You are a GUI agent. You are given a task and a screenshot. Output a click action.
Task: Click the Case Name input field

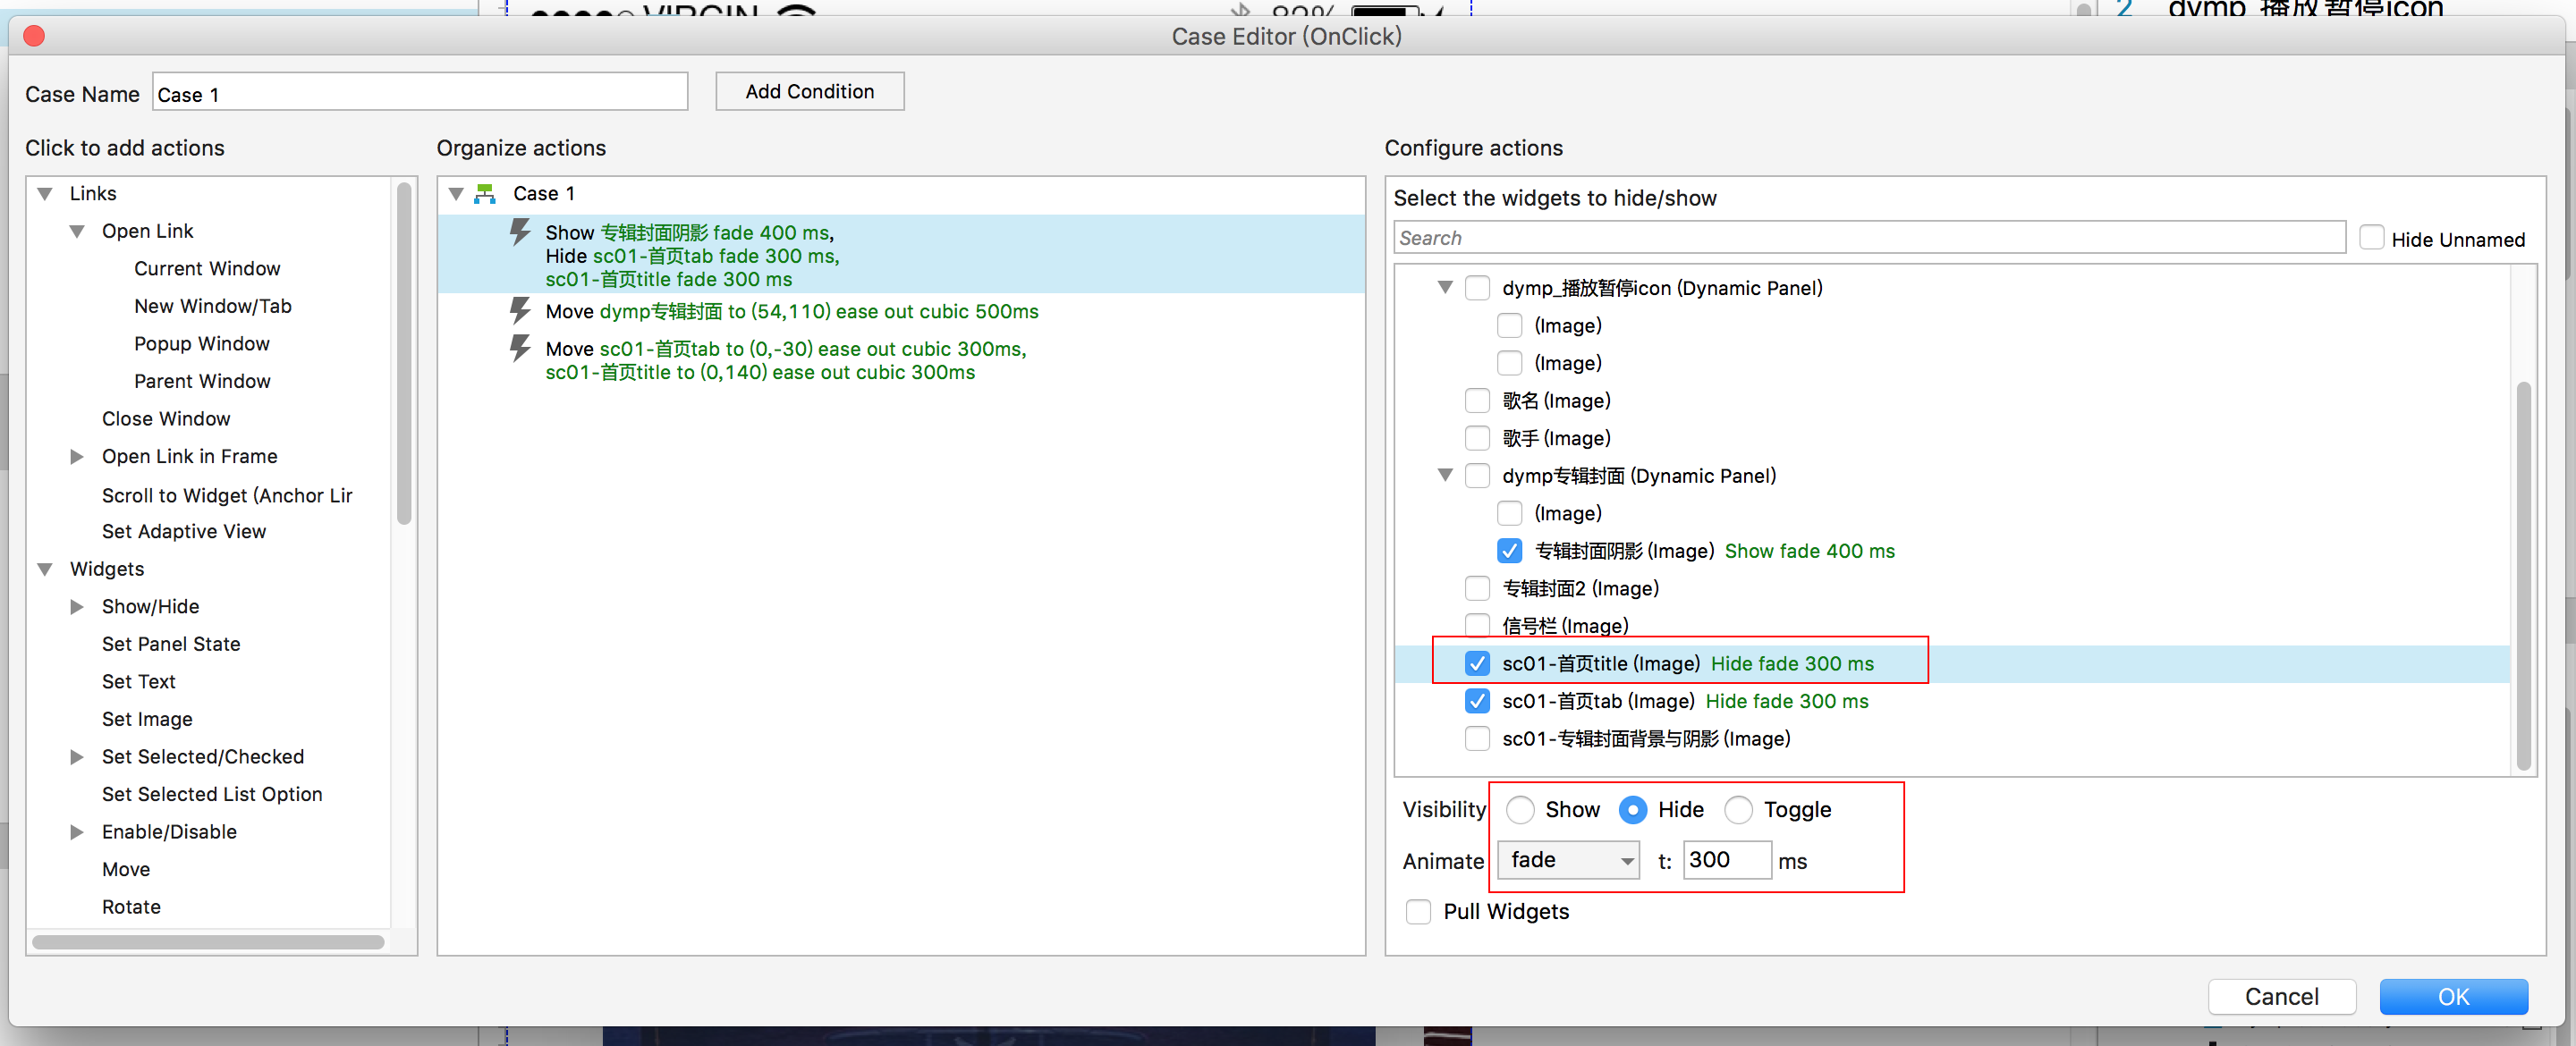(420, 93)
